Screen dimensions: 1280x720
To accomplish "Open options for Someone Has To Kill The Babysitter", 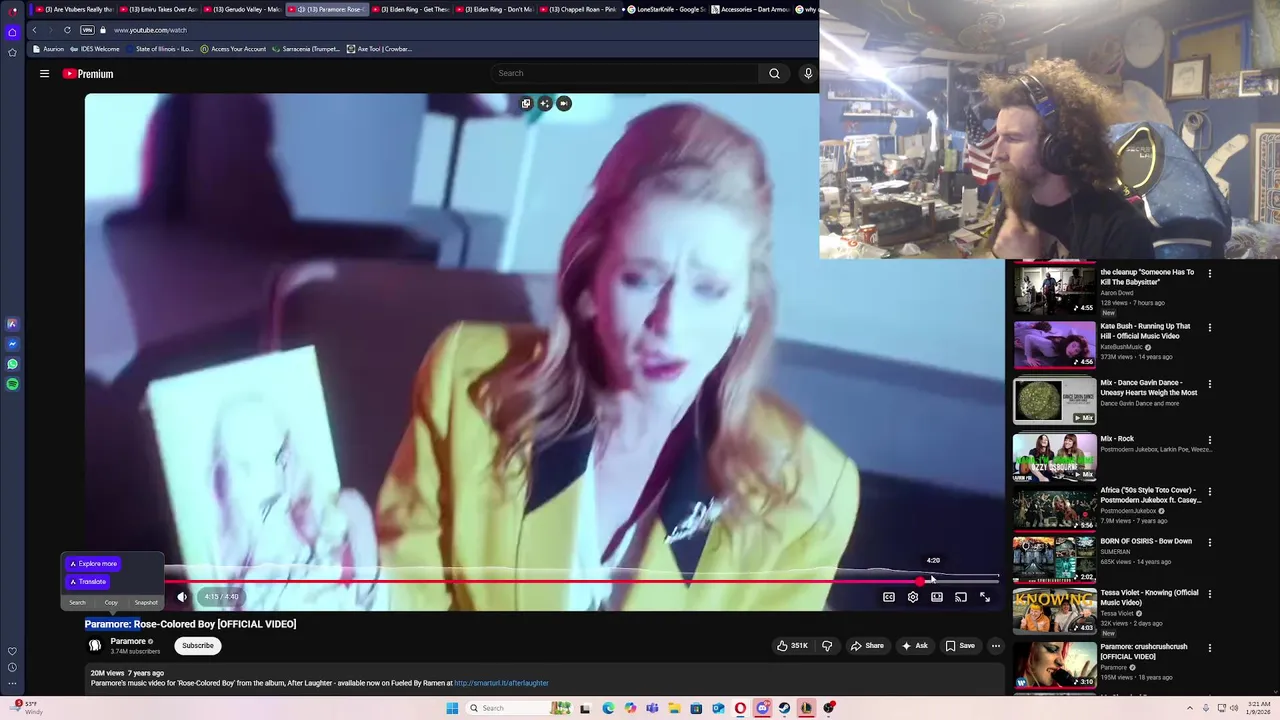I will point(1209,273).
